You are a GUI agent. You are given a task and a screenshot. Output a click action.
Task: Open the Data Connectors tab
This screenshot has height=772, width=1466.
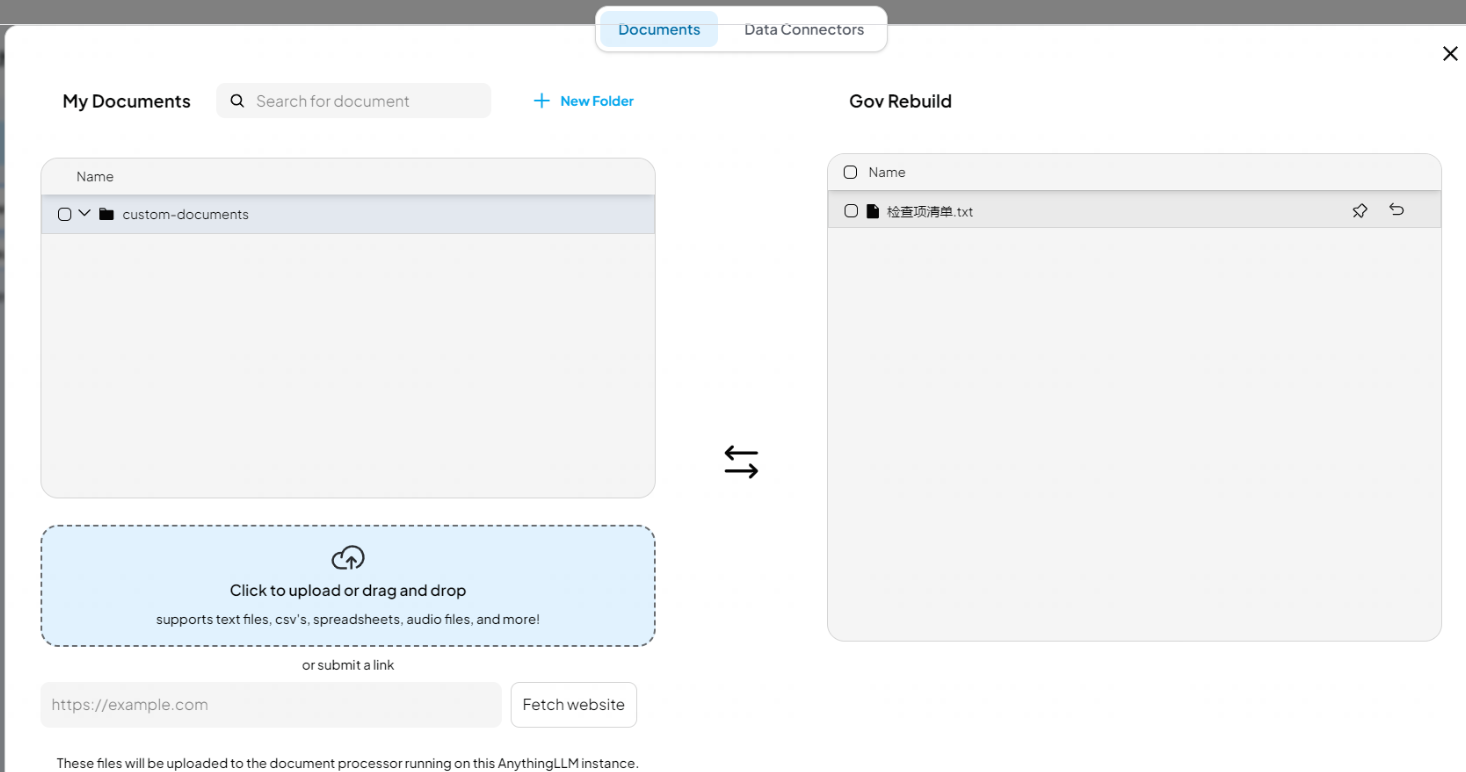point(804,29)
